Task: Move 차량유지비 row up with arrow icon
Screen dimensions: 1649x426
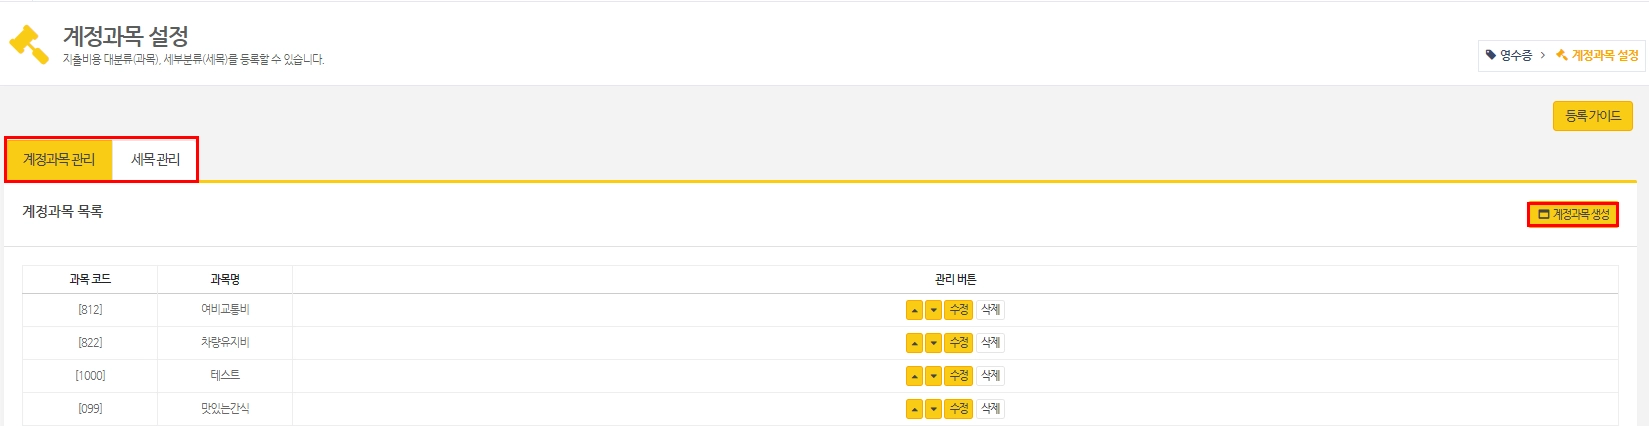Action: click(914, 343)
